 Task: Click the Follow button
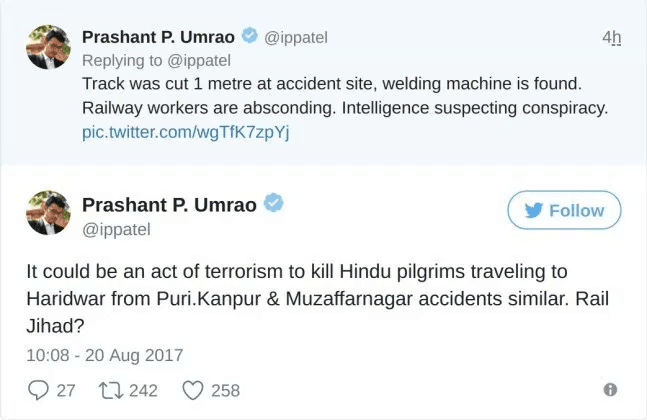click(x=564, y=210)
